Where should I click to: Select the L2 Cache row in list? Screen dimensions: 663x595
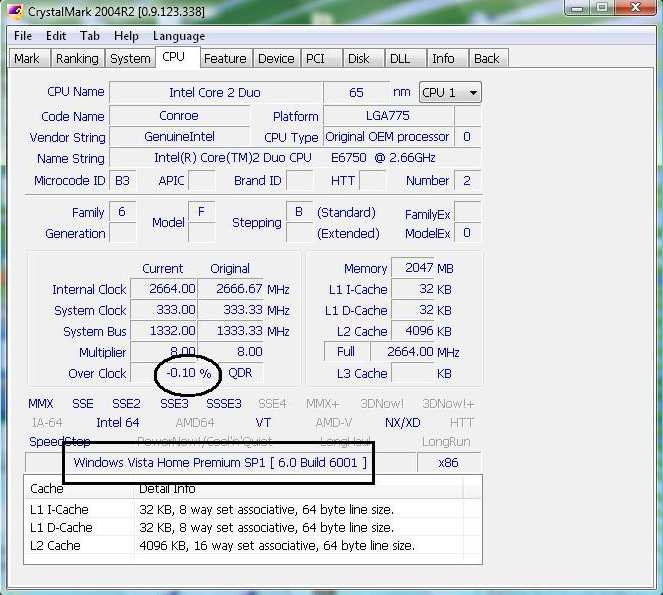(x=253, y=546)
